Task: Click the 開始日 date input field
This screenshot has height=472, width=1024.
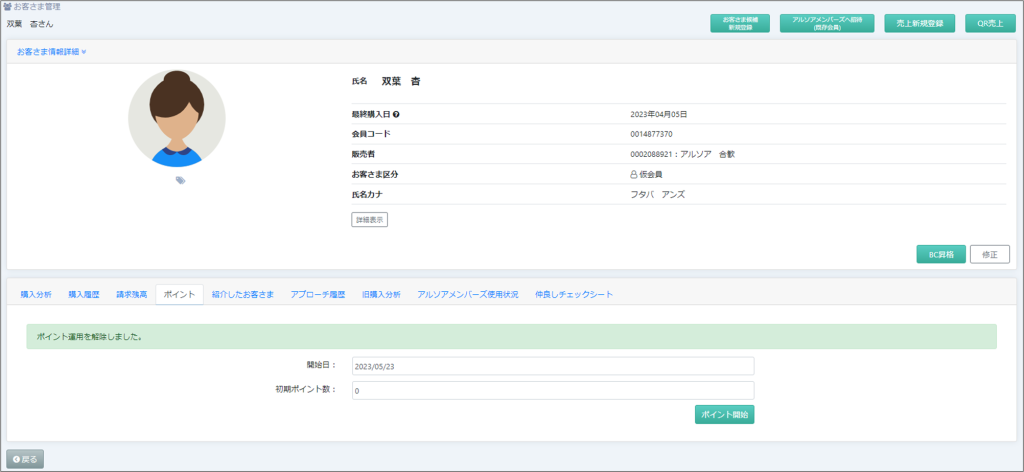Action: click(552, 366)
